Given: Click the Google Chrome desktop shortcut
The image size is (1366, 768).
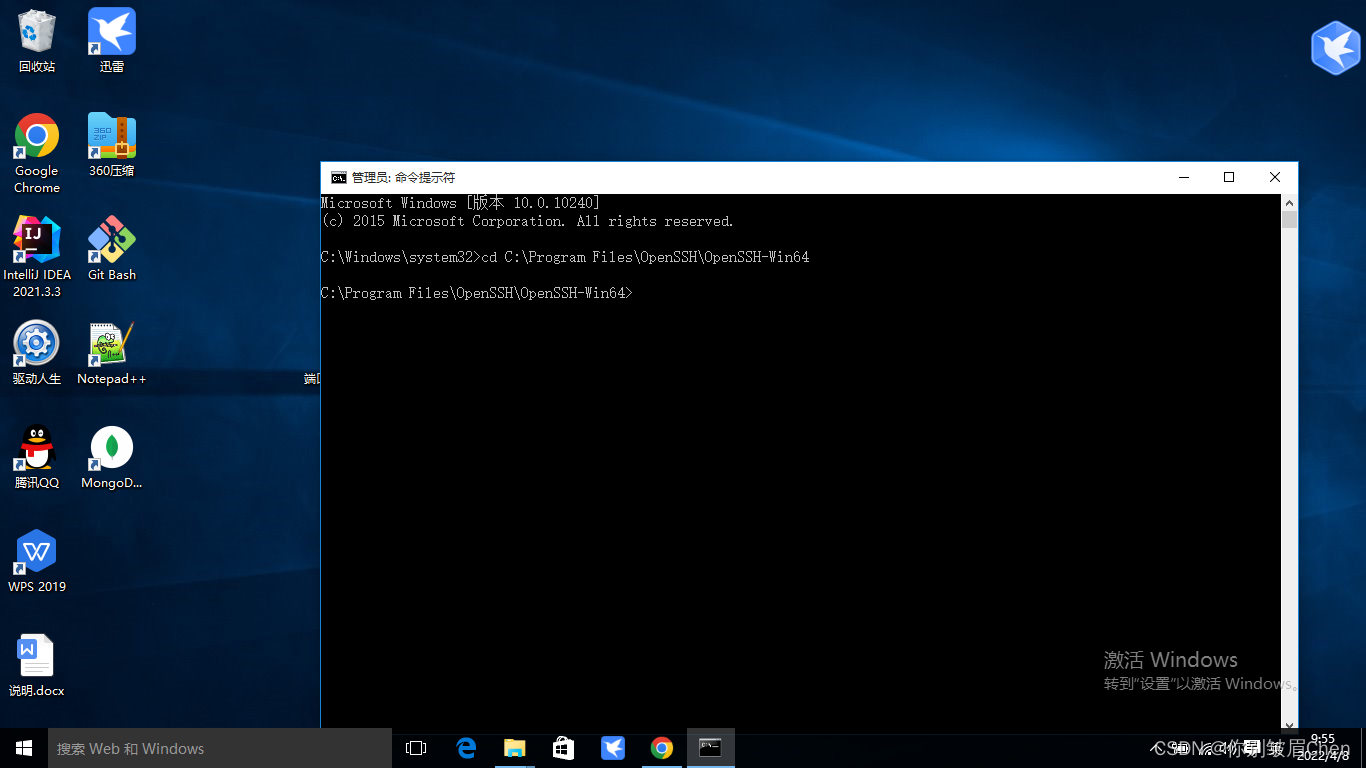Looking at the screenshot, I should [x=37, y=137].
